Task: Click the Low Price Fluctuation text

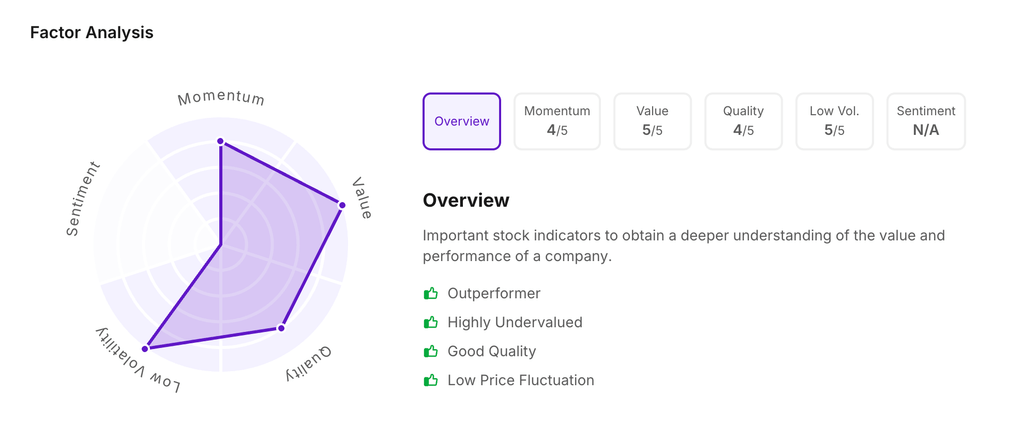Action: pyautogui.click(x=521, y=381)
